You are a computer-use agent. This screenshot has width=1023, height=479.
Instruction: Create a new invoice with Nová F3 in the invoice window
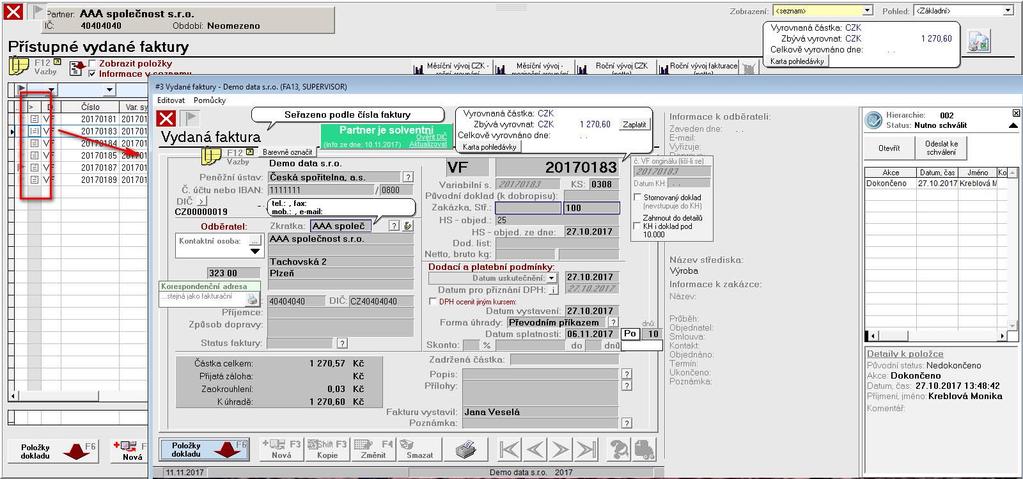(x=281, y=450)
